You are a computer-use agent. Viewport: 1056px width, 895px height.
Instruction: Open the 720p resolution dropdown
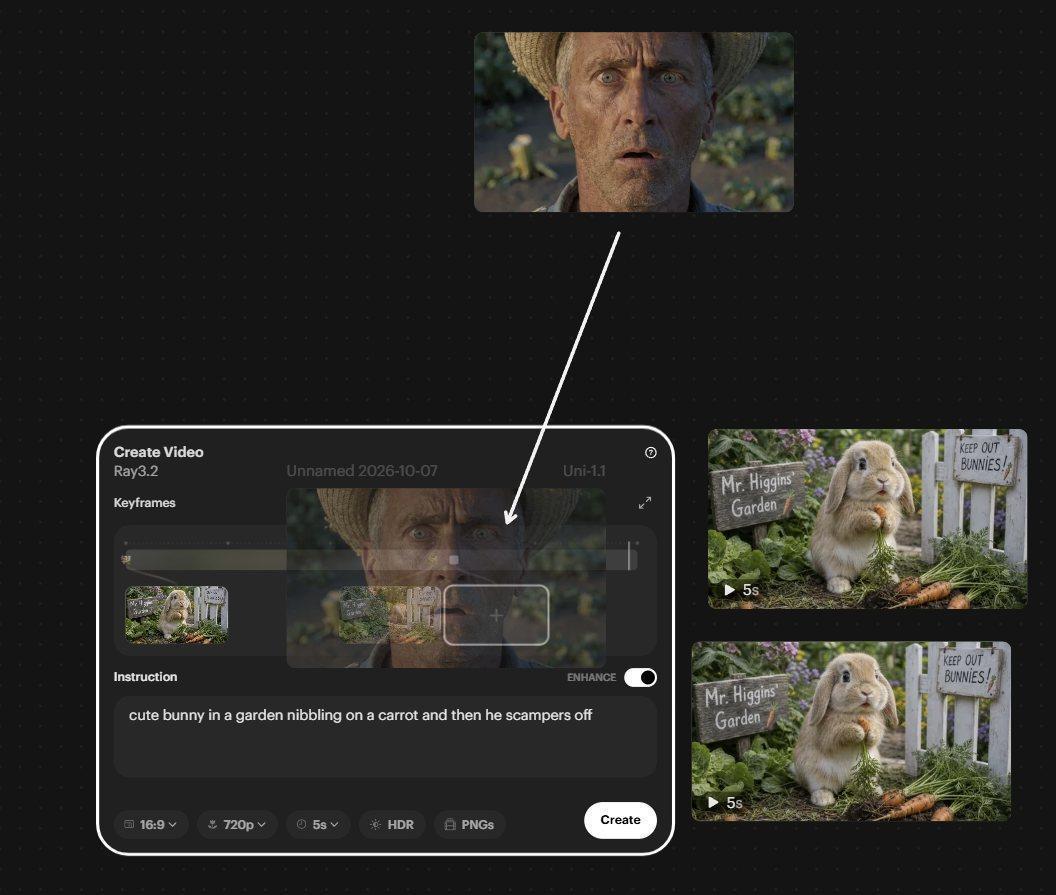(x=237, y=824)
